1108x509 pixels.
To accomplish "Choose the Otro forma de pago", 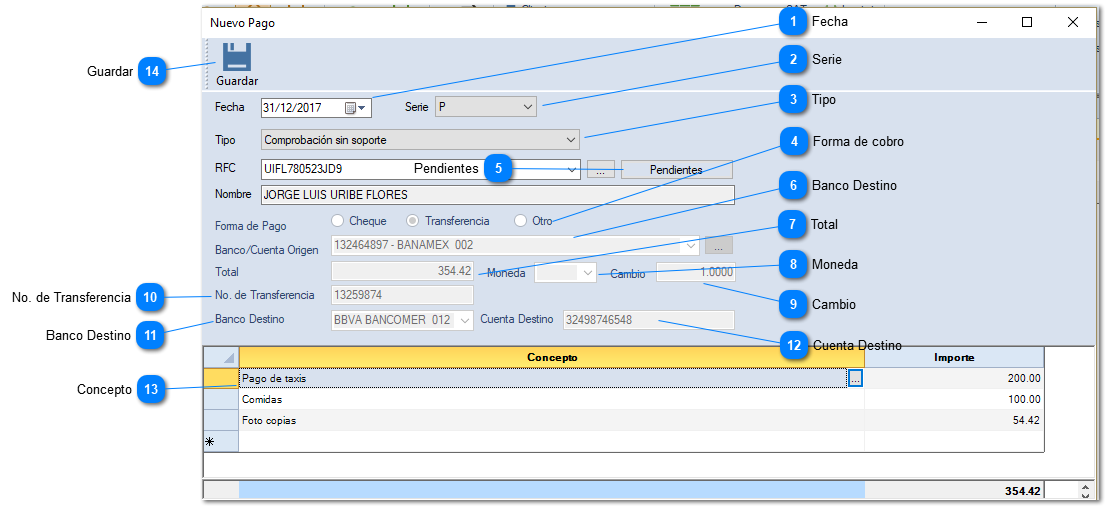I will click(521, 221).
